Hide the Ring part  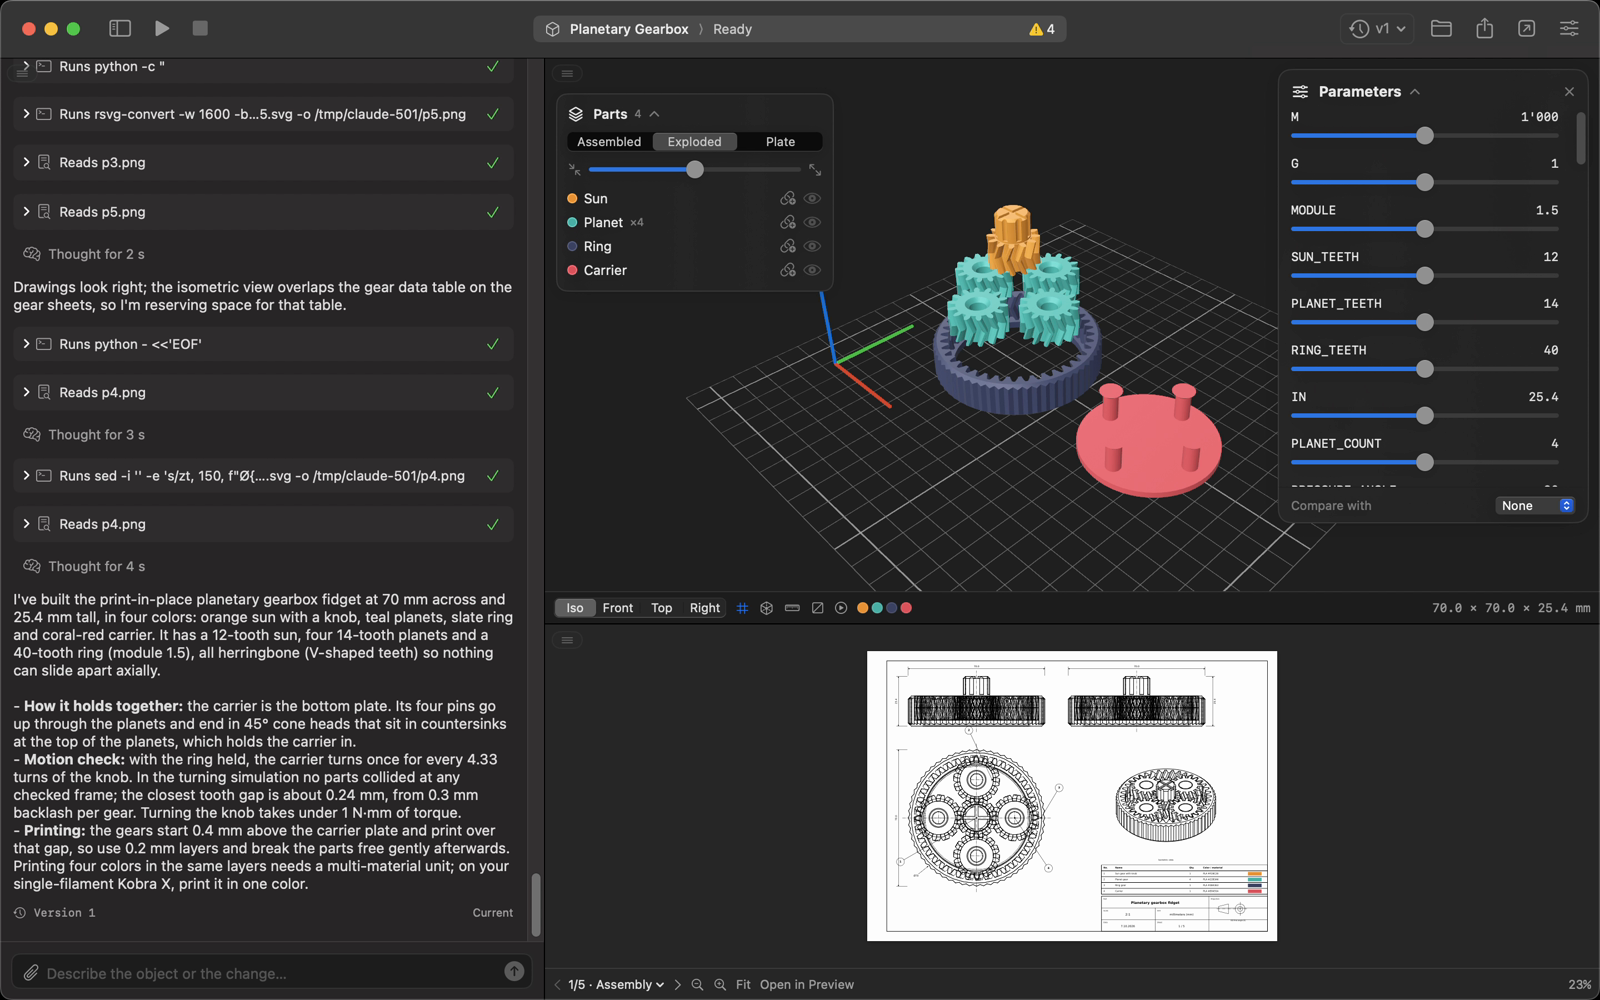click(812, 247)
